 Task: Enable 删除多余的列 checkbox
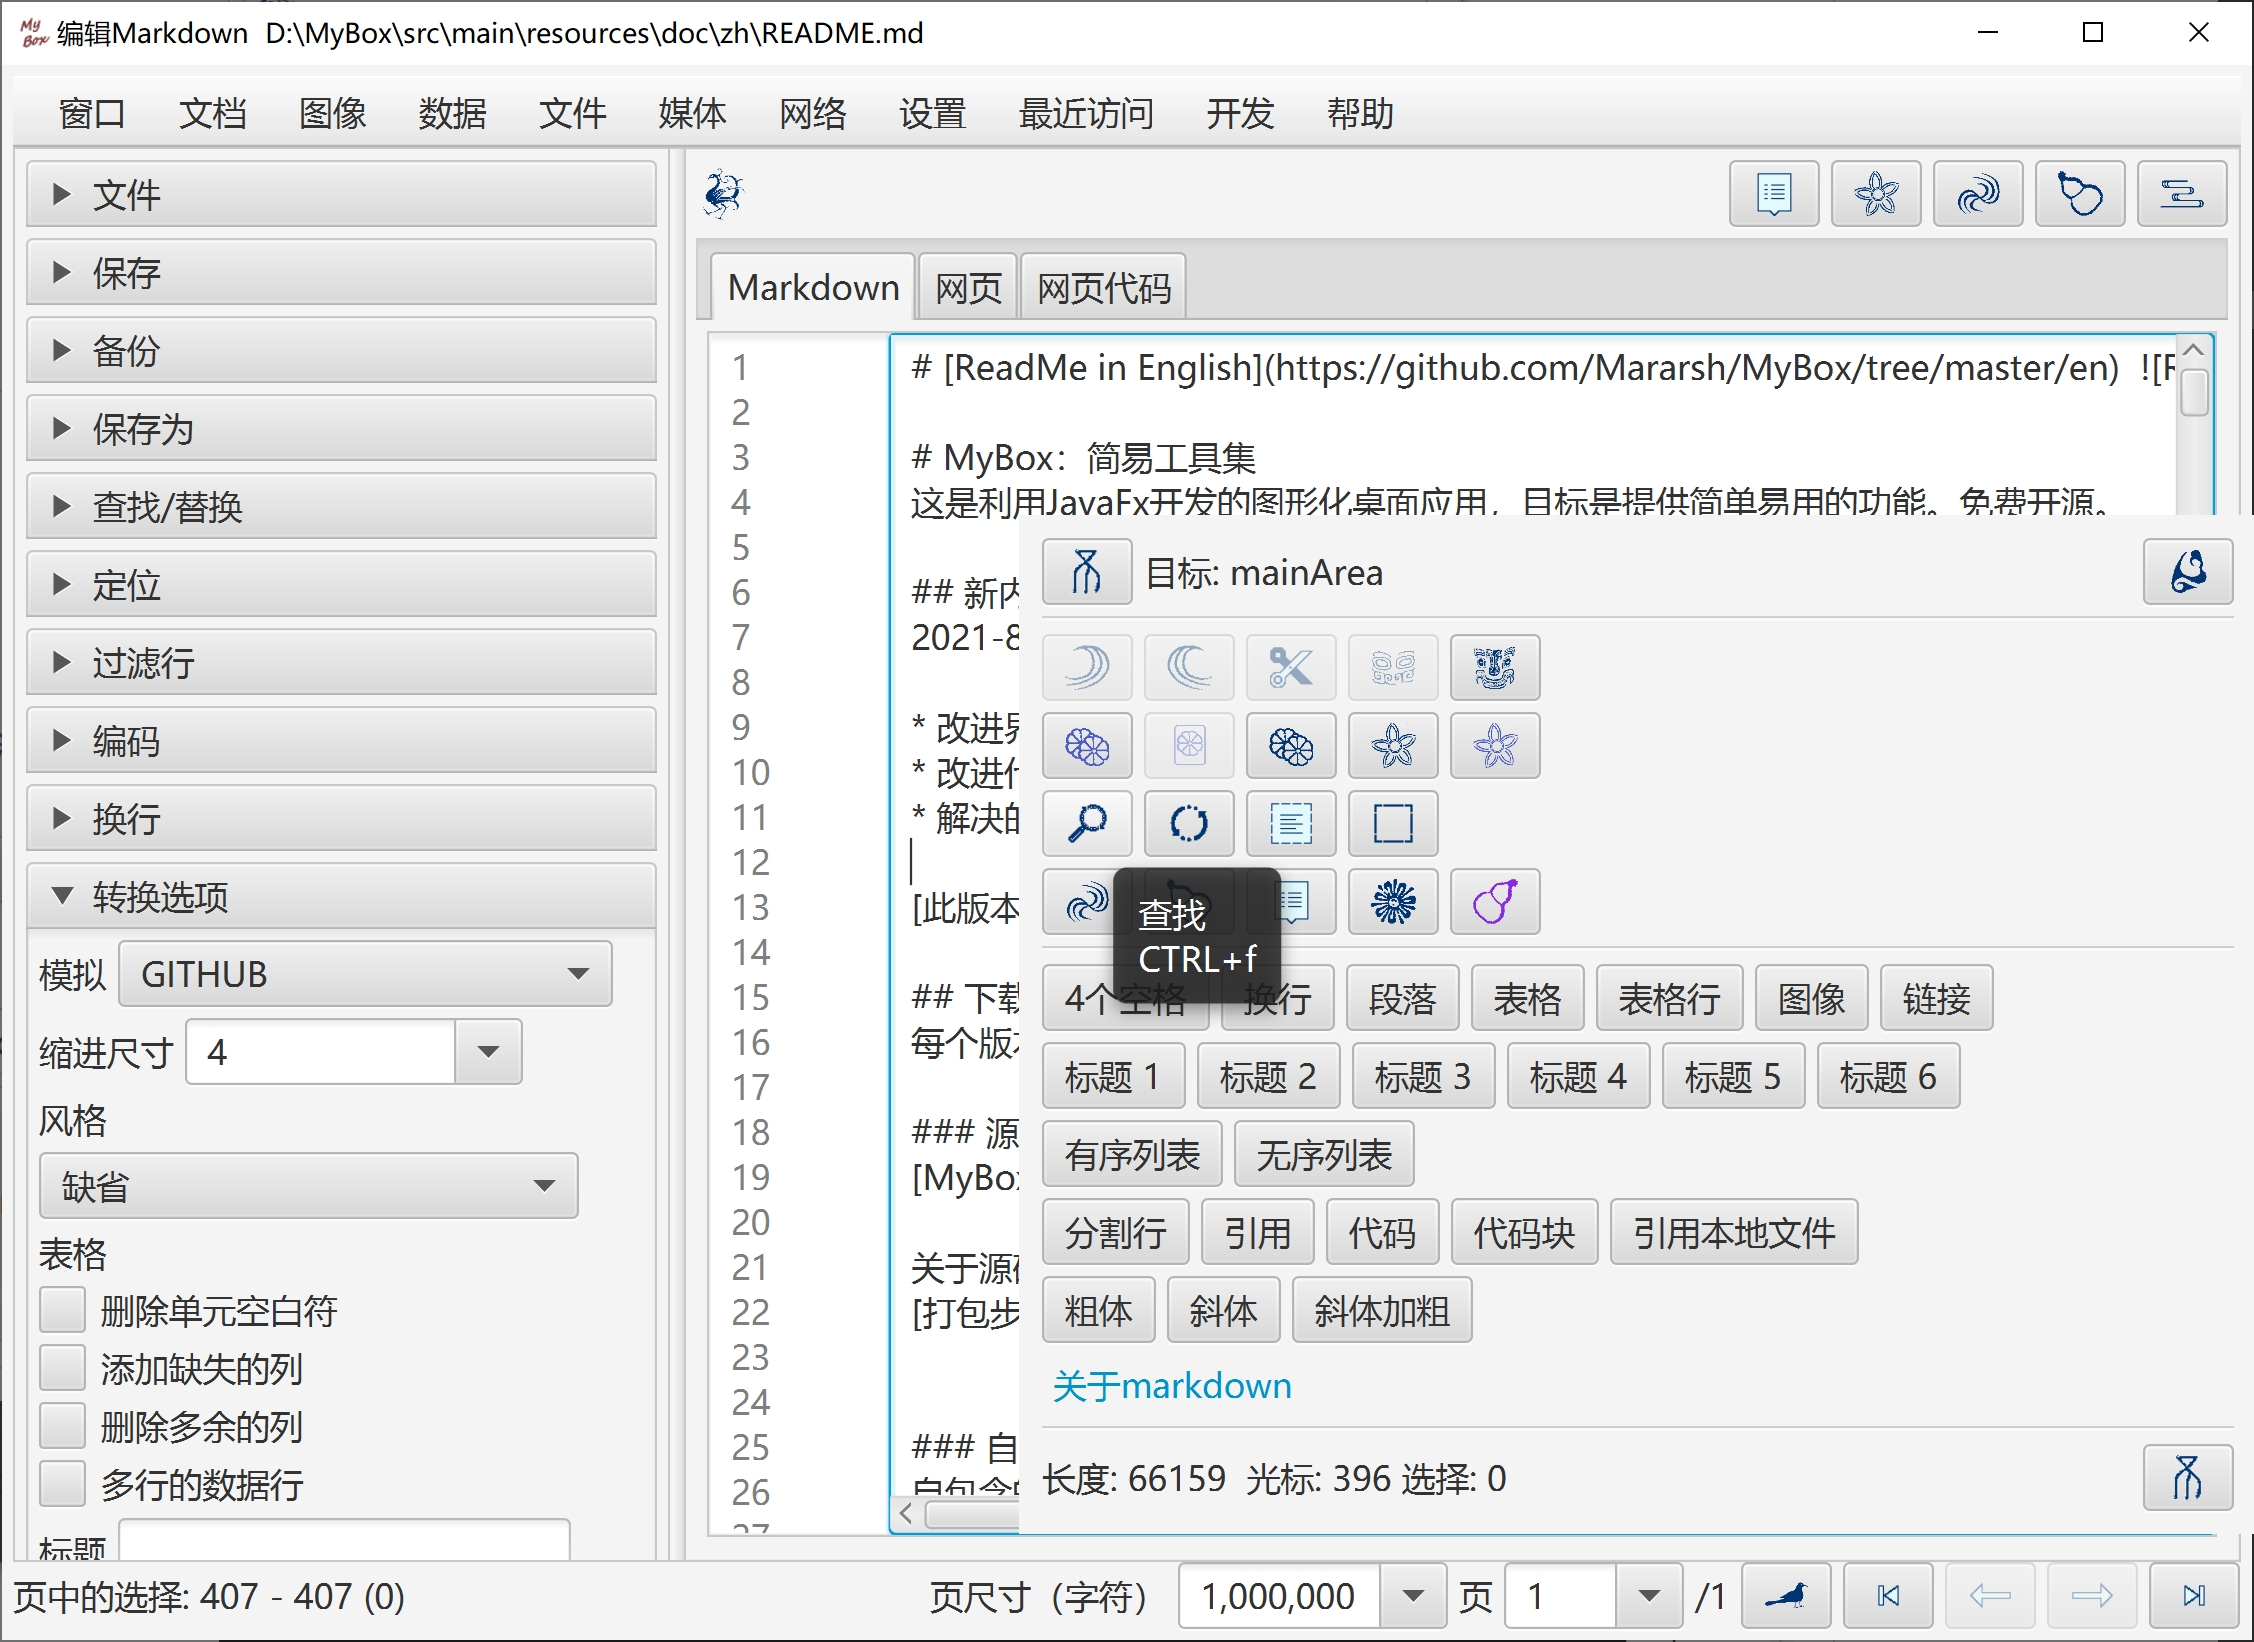62,1426
